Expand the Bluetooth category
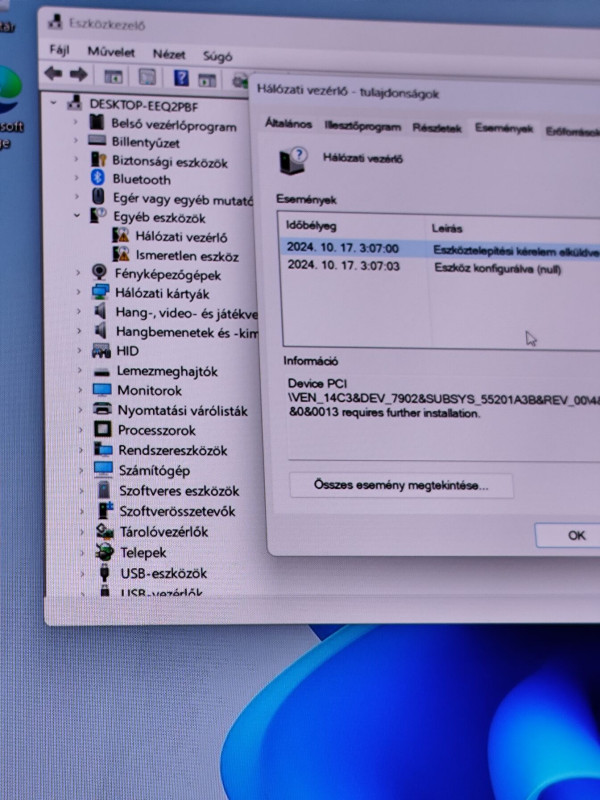 tap(77, 178)
